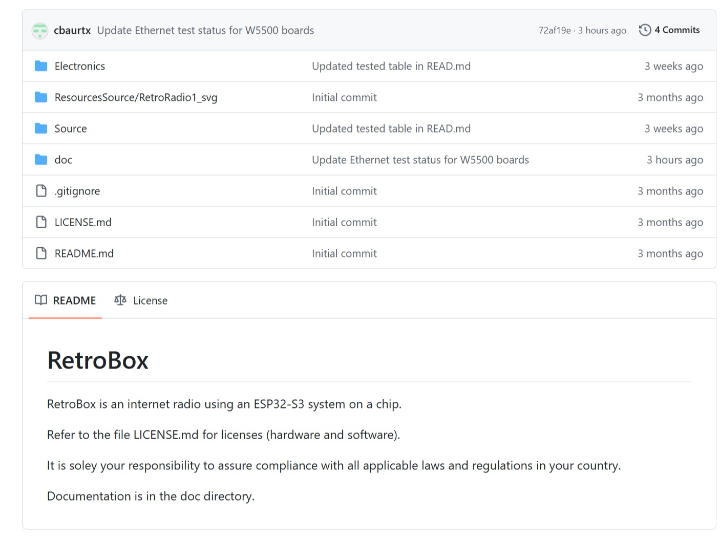
Task: Open the README.md file
Action: click(84, 253)
